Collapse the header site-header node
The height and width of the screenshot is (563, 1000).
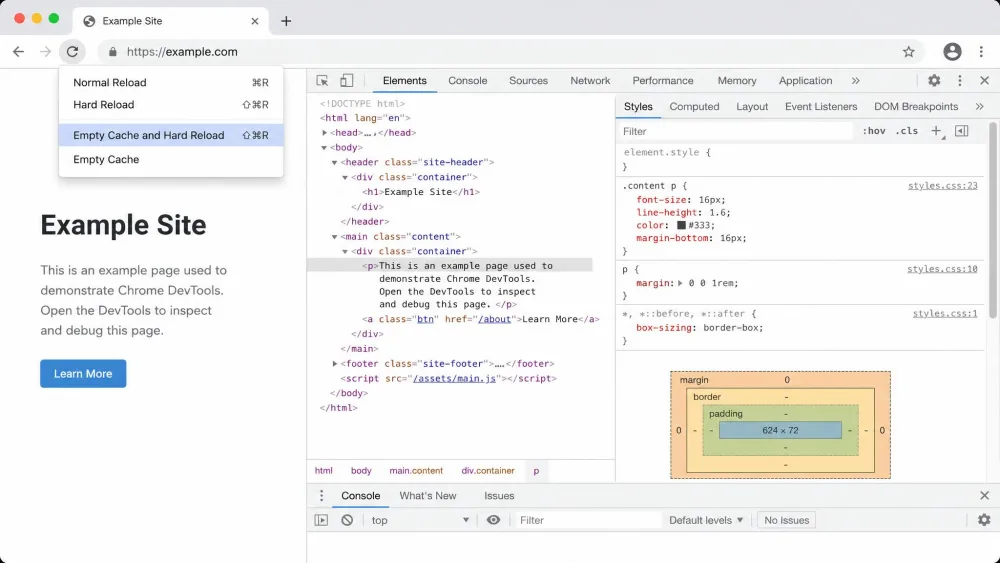point(334,162)
